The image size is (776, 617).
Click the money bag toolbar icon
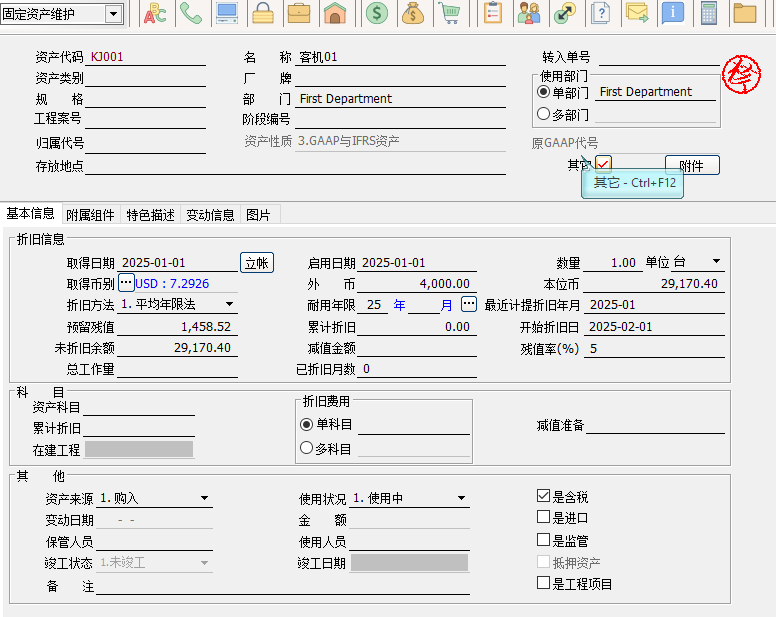click(x=413, y=13)
